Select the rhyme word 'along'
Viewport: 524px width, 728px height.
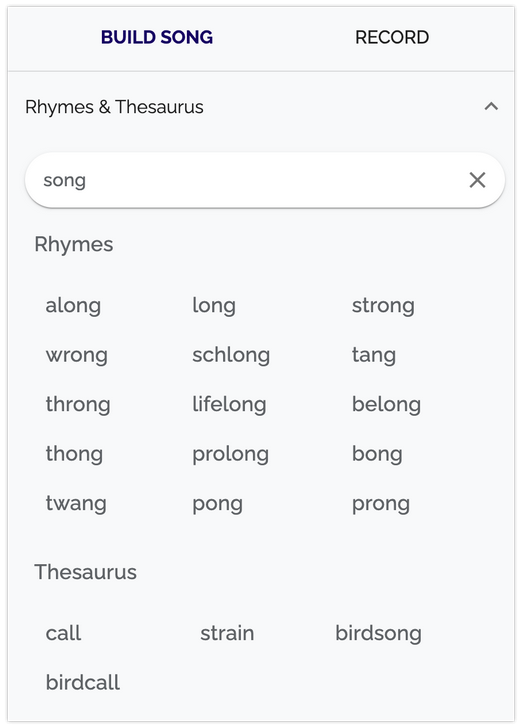[73, 306]
